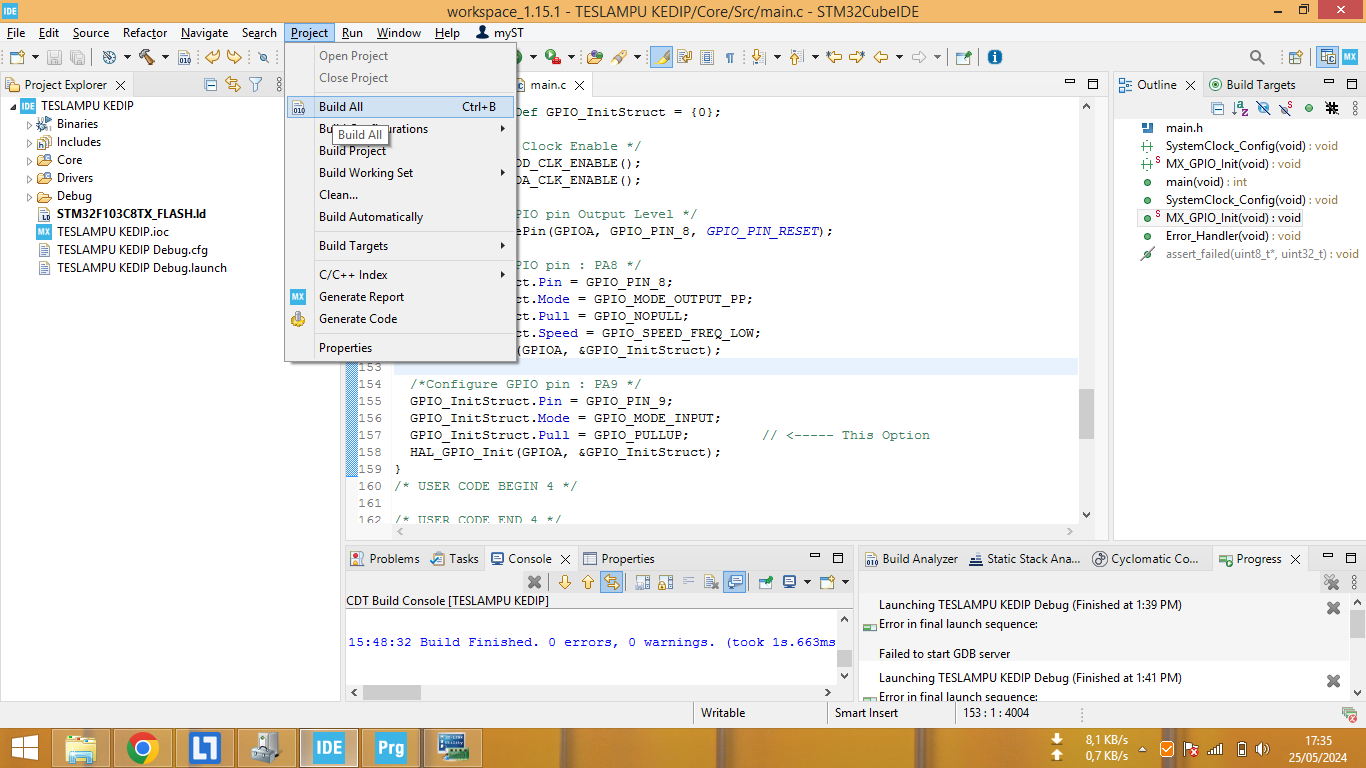Click the Search magnifier icon in toolbar
Image resolution: width=1366 pixels, height=768 pixels.
tap(1257, 57)
